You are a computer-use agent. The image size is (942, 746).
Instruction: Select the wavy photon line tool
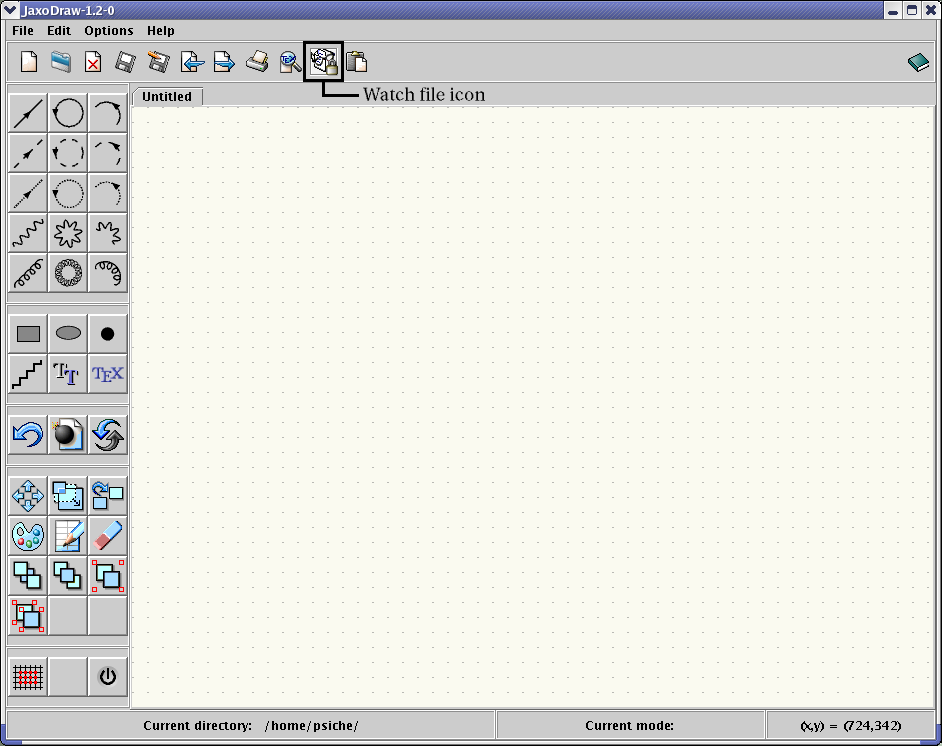click(x=28, y=233)
